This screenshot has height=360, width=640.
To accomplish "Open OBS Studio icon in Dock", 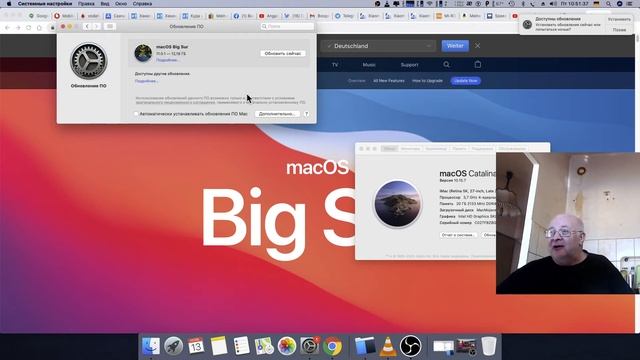I will (410, 346).
